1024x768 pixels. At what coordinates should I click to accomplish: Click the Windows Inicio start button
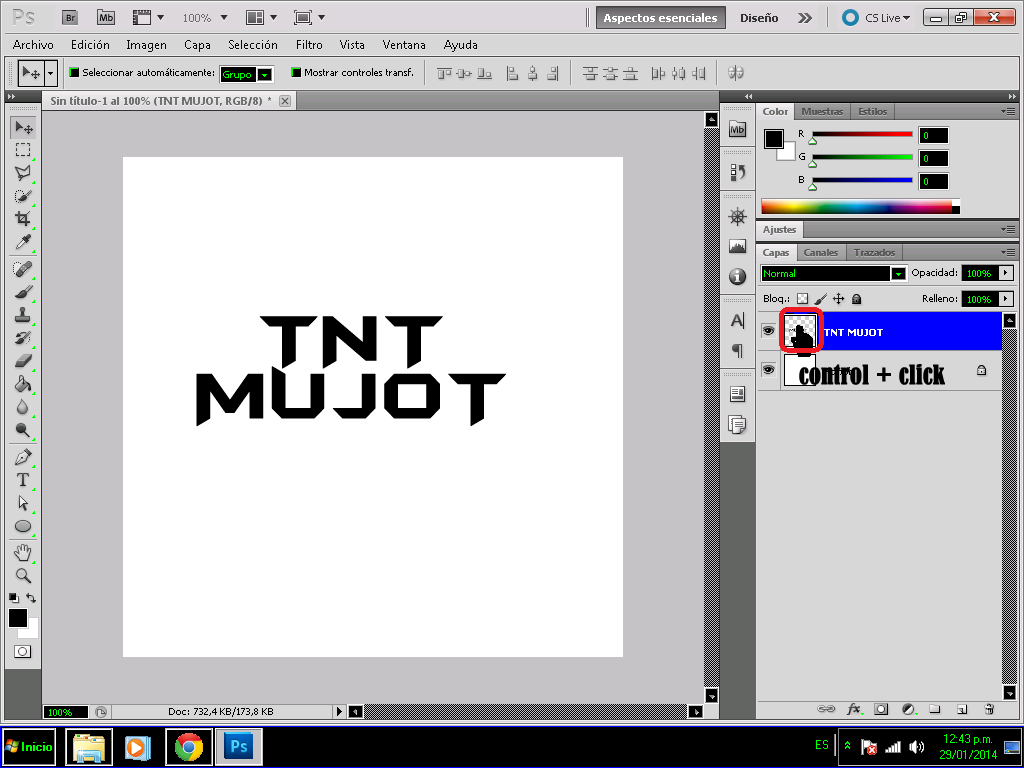(29, 746)
